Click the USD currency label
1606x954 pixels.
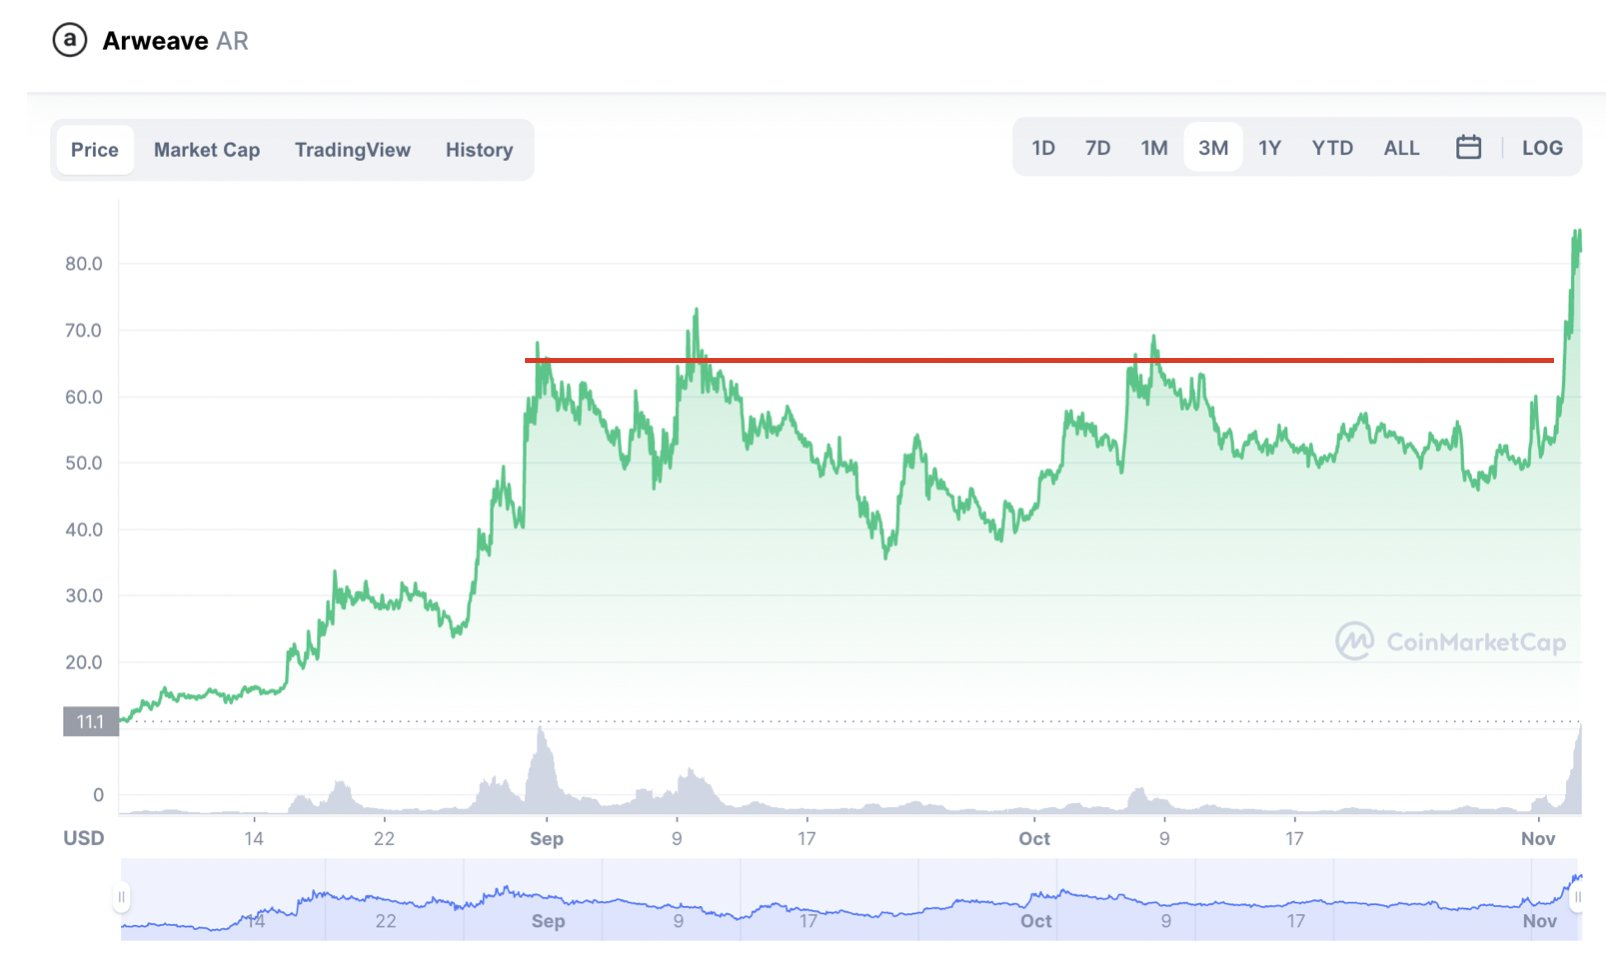click(84, 838)
